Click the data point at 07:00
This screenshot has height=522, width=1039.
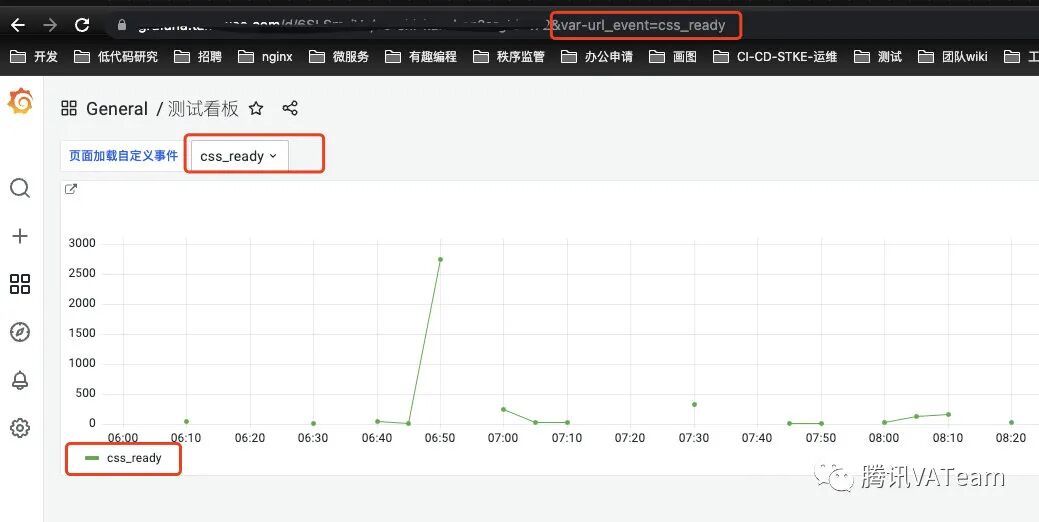pos(504,409)
